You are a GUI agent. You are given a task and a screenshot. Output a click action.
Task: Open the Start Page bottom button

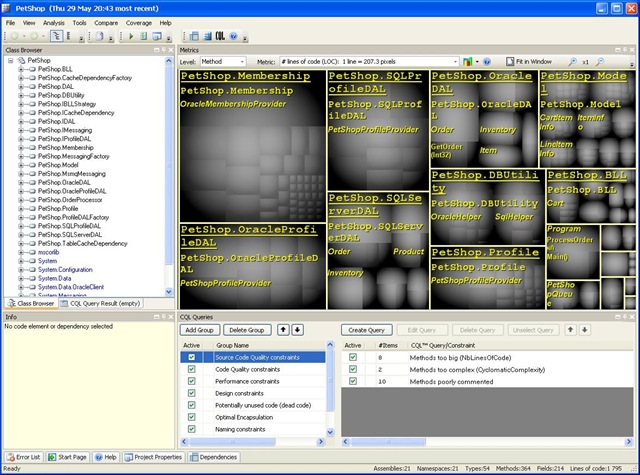point(68,457)
